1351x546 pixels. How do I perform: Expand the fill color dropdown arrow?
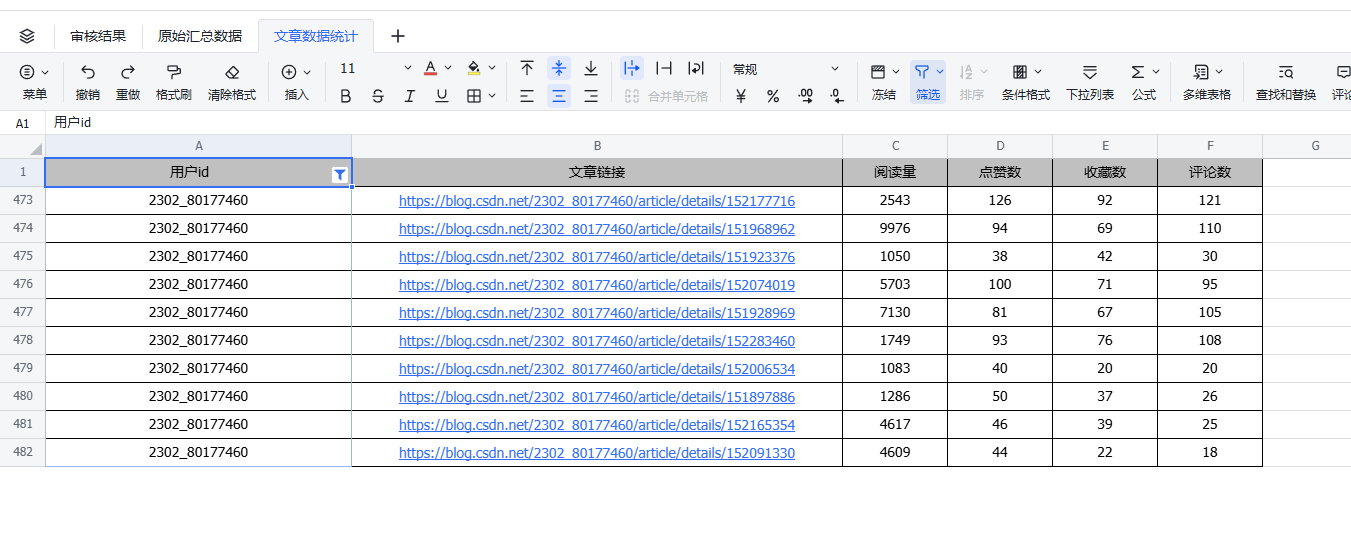(x=491, y=69)
